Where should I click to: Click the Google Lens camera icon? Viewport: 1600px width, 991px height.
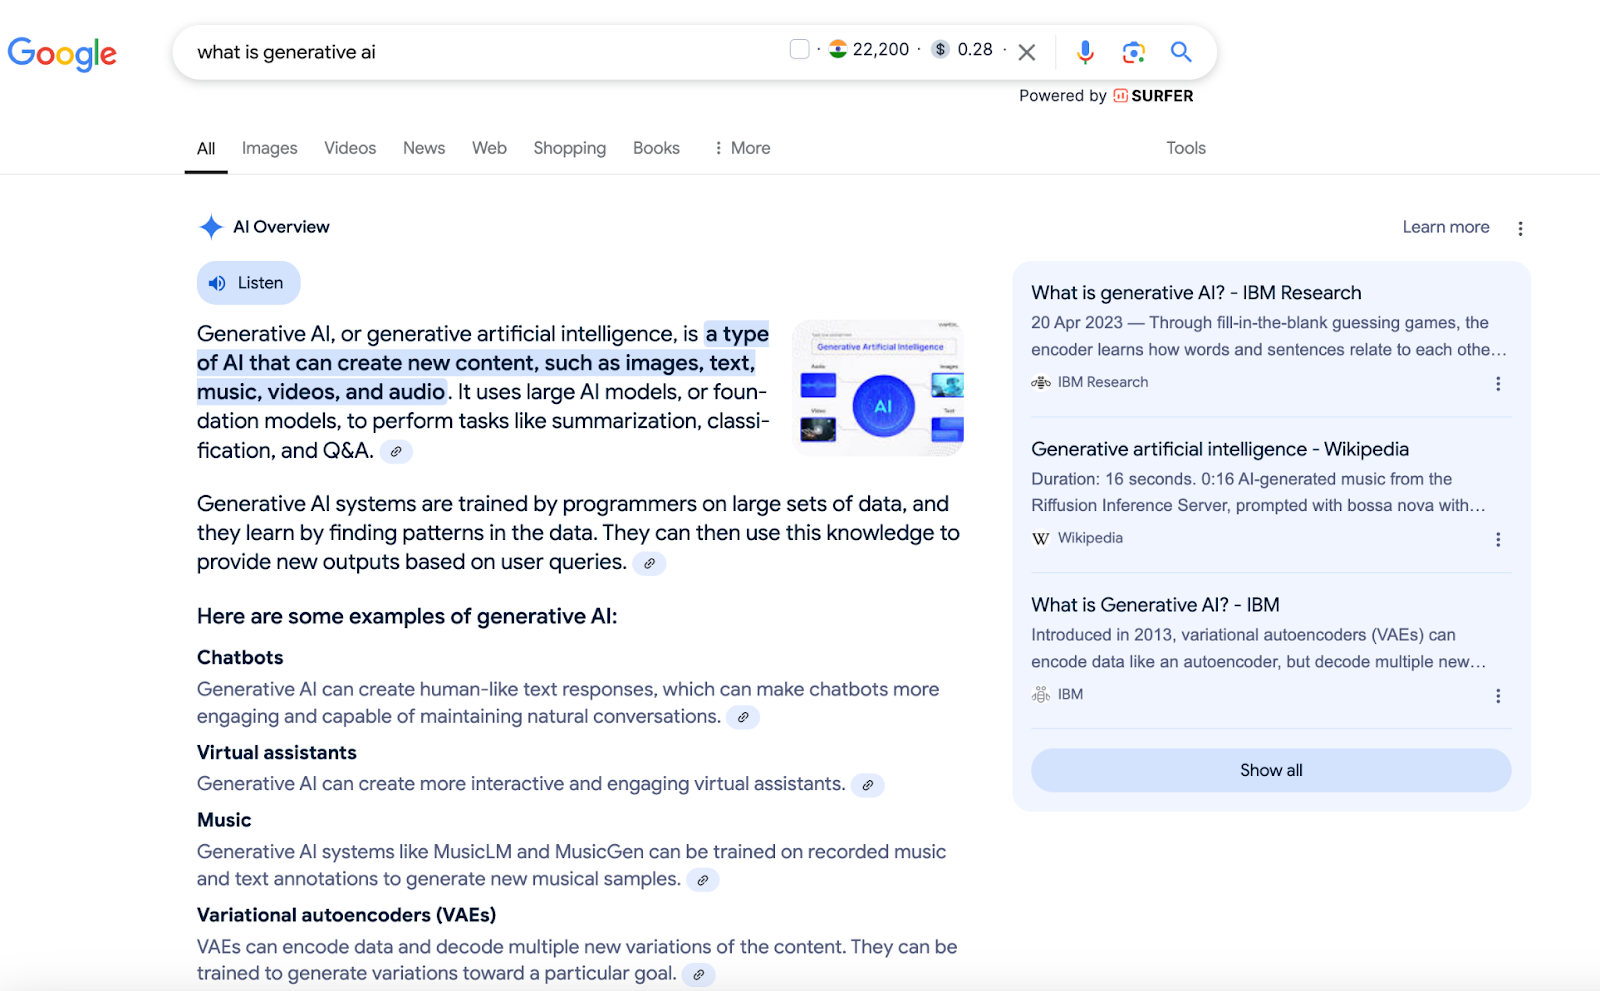pyautogui.click(x=1133, y=51)
